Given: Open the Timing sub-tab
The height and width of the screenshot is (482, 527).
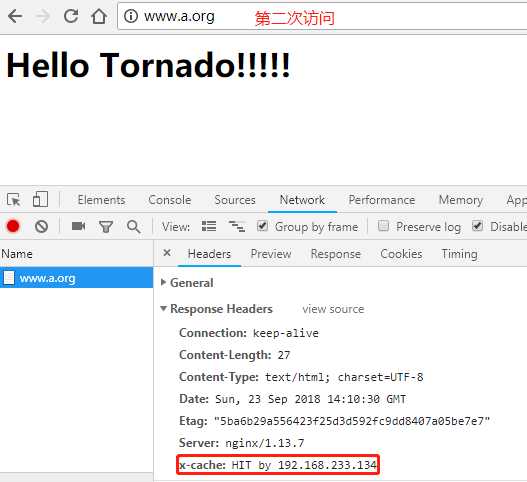Looking at the screenshot, I should [459, 254].
